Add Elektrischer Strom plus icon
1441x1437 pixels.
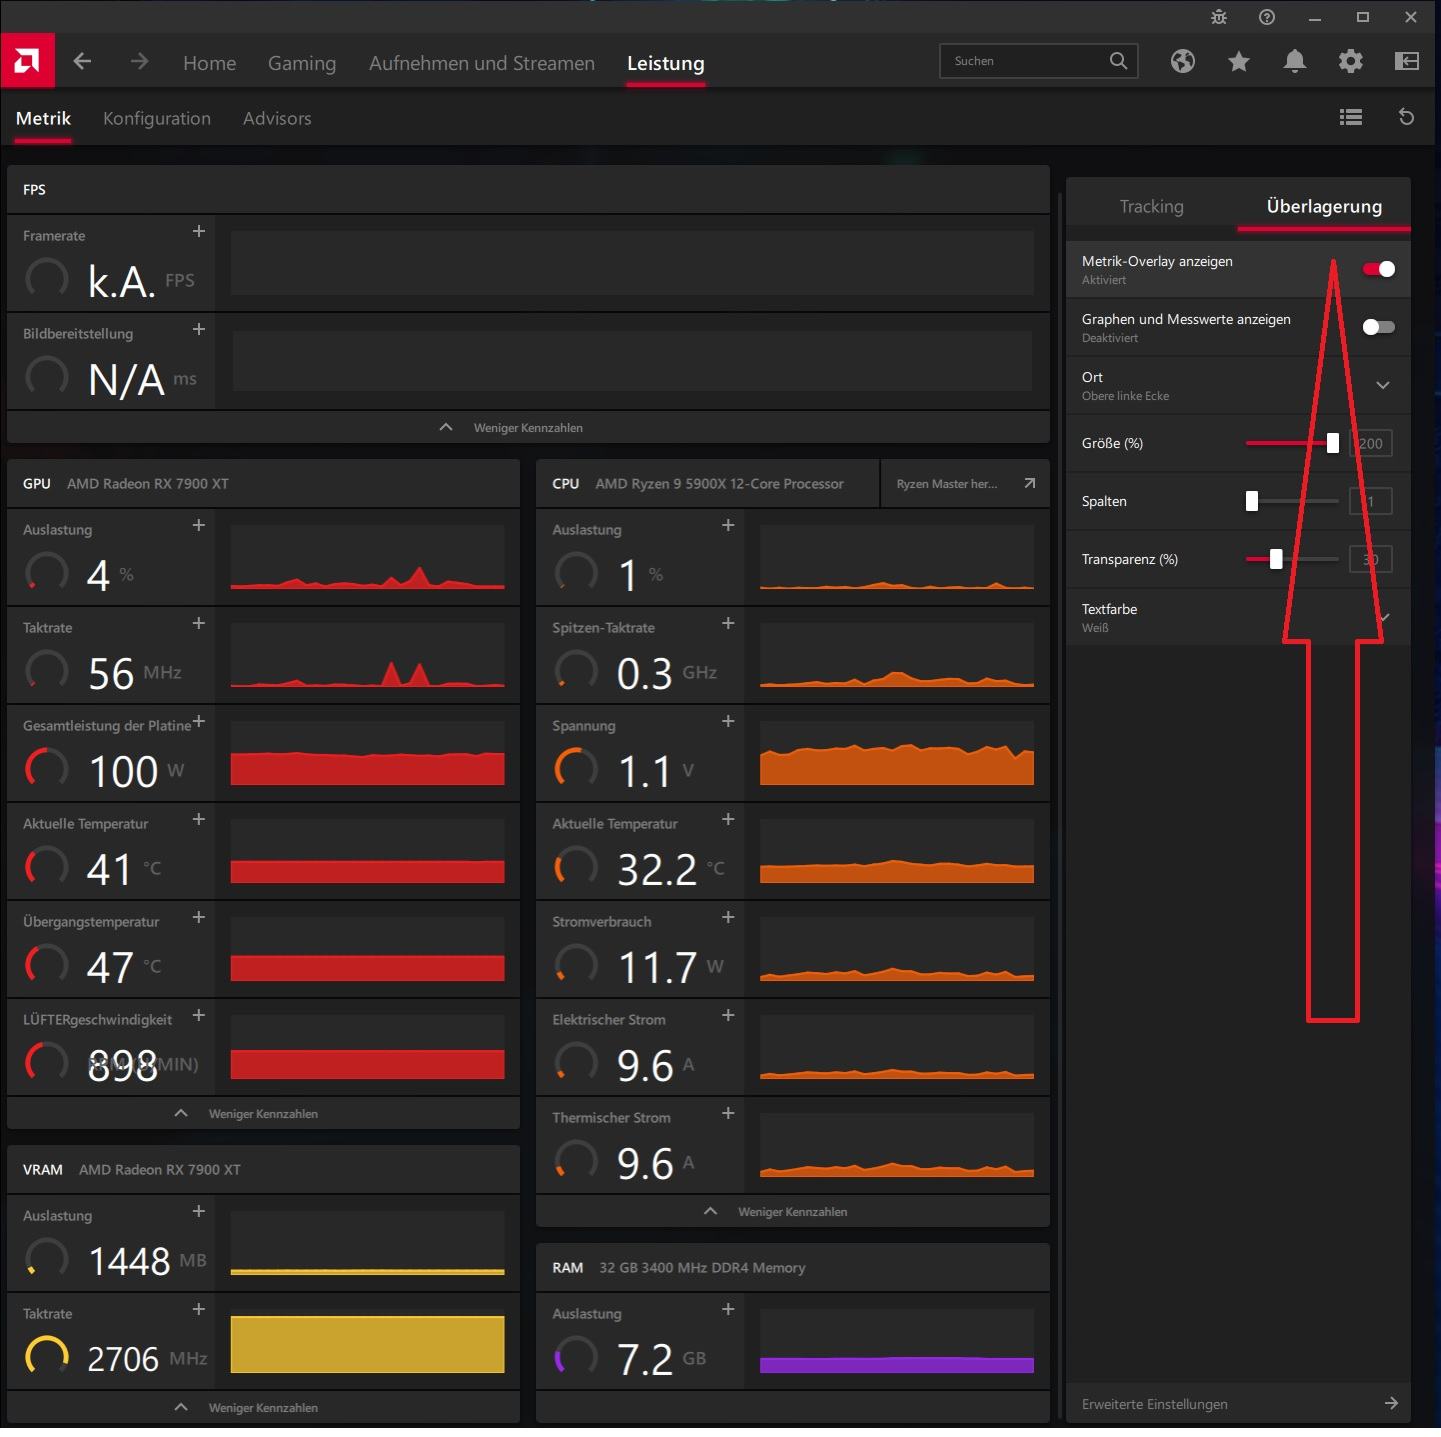click(728, 1016)
